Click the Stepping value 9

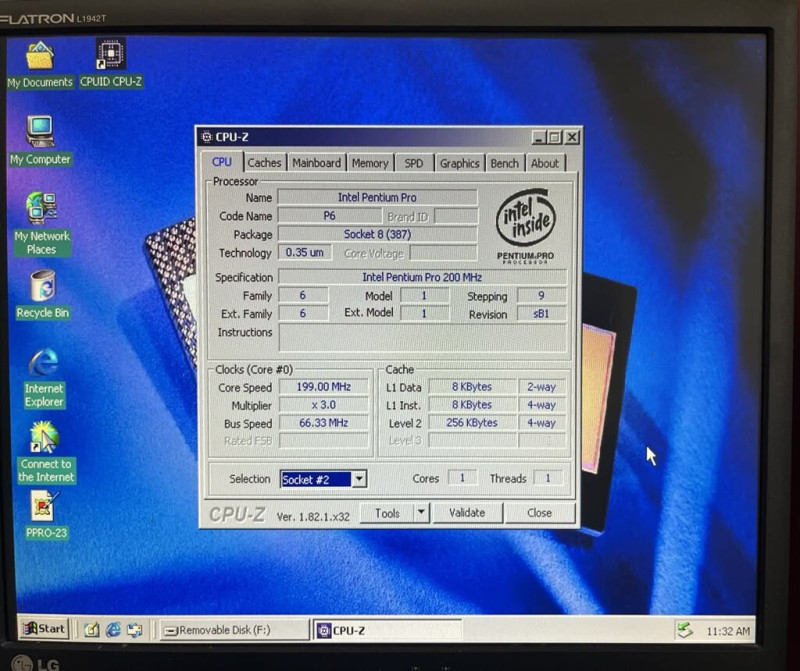tap(541, 295)
